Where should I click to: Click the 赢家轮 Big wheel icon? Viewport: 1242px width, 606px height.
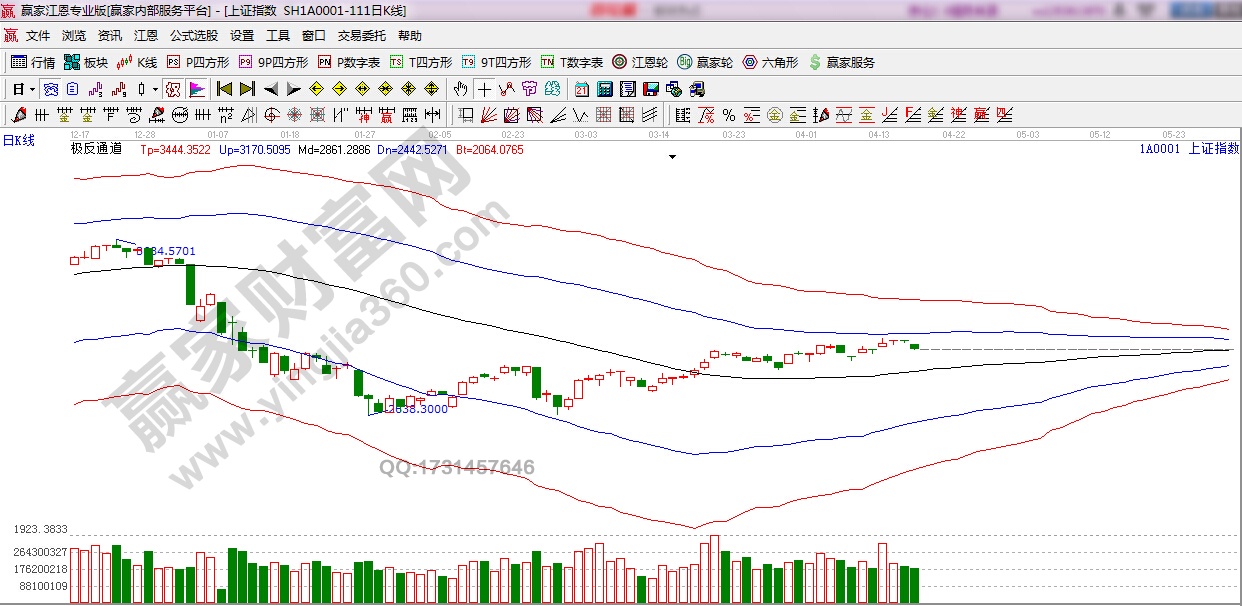pos(704,62)
